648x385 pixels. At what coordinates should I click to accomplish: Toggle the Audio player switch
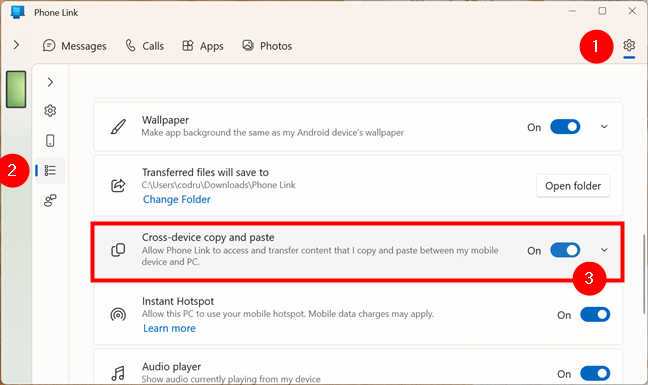pos(595,373)
